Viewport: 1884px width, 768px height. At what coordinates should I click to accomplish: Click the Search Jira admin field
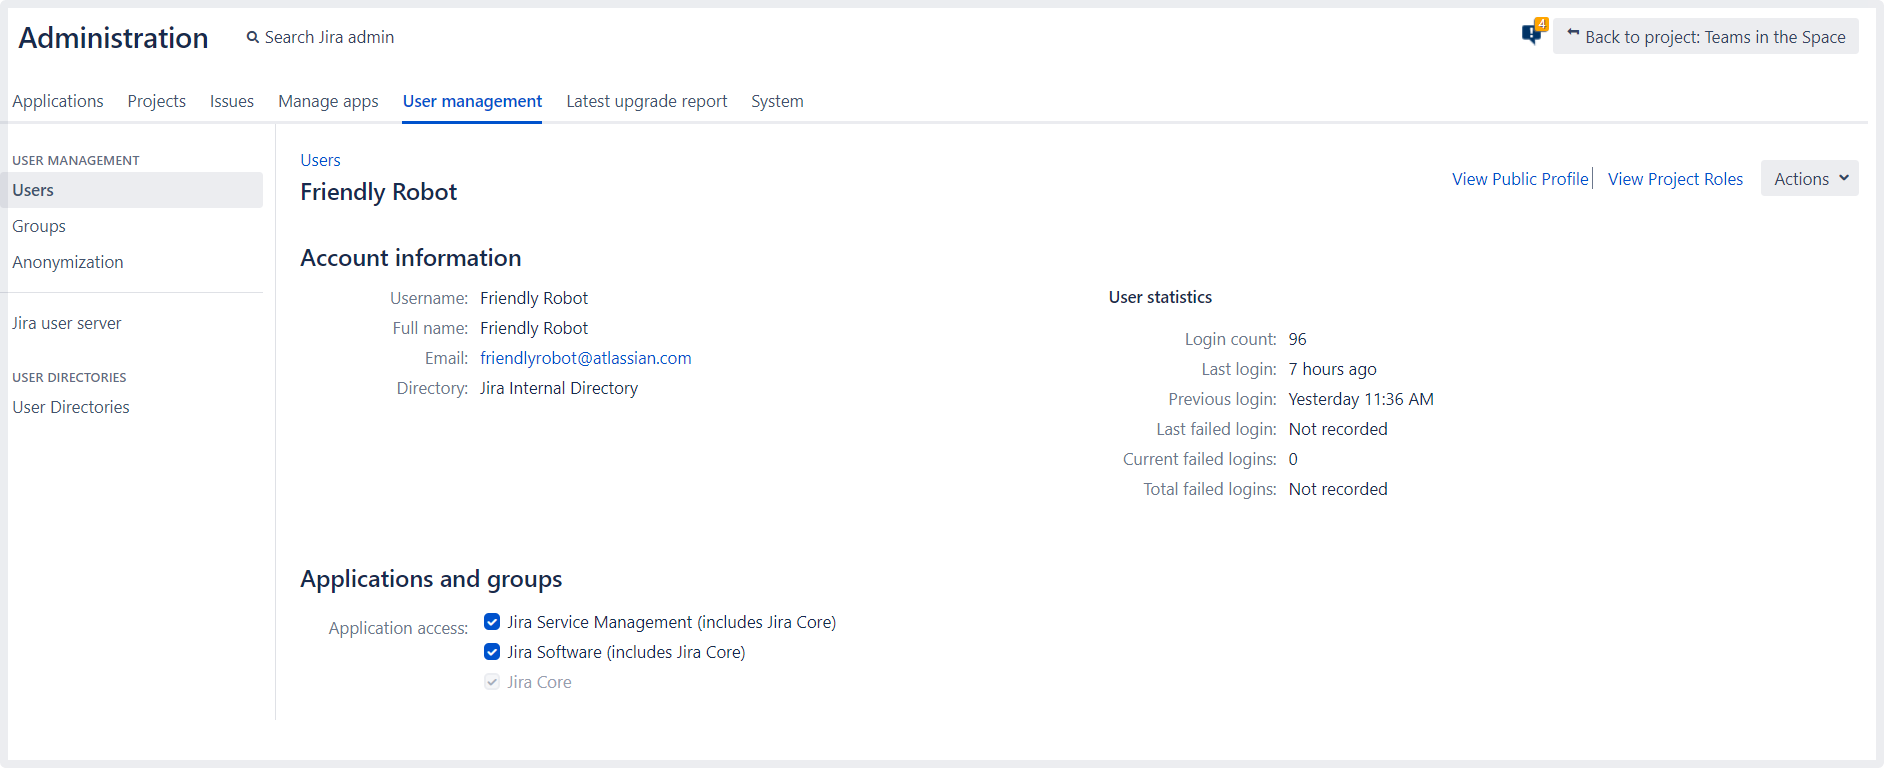coord(329,37)
